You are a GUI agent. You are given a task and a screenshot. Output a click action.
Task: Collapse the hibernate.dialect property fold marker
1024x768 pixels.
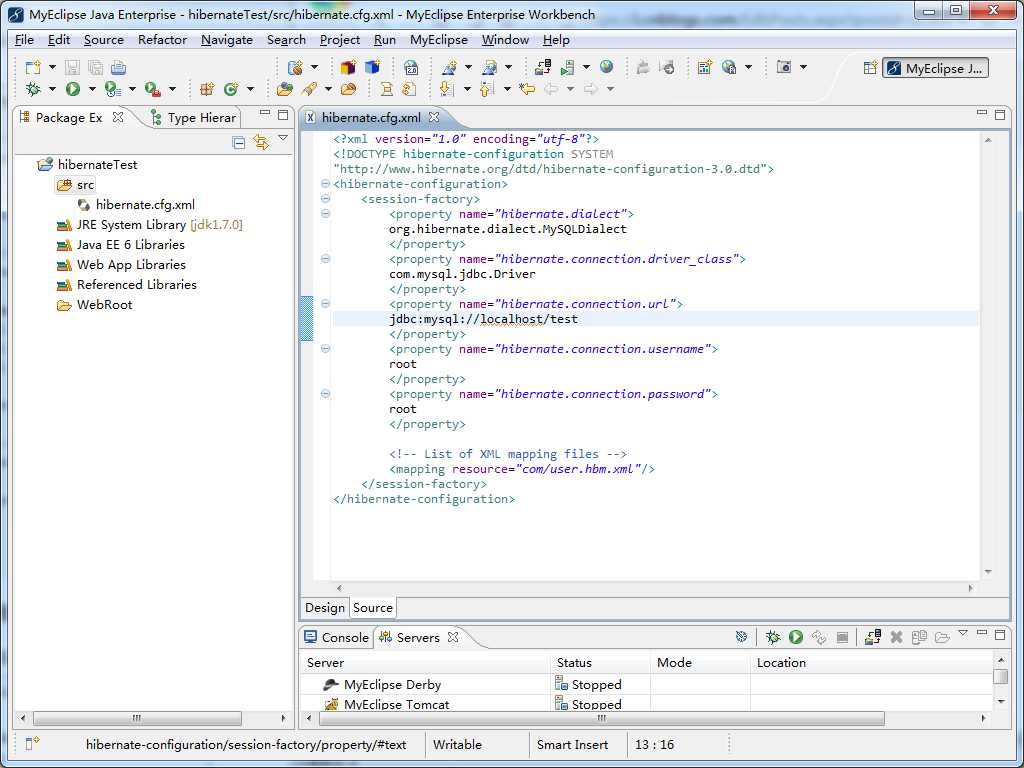point(325,214)
